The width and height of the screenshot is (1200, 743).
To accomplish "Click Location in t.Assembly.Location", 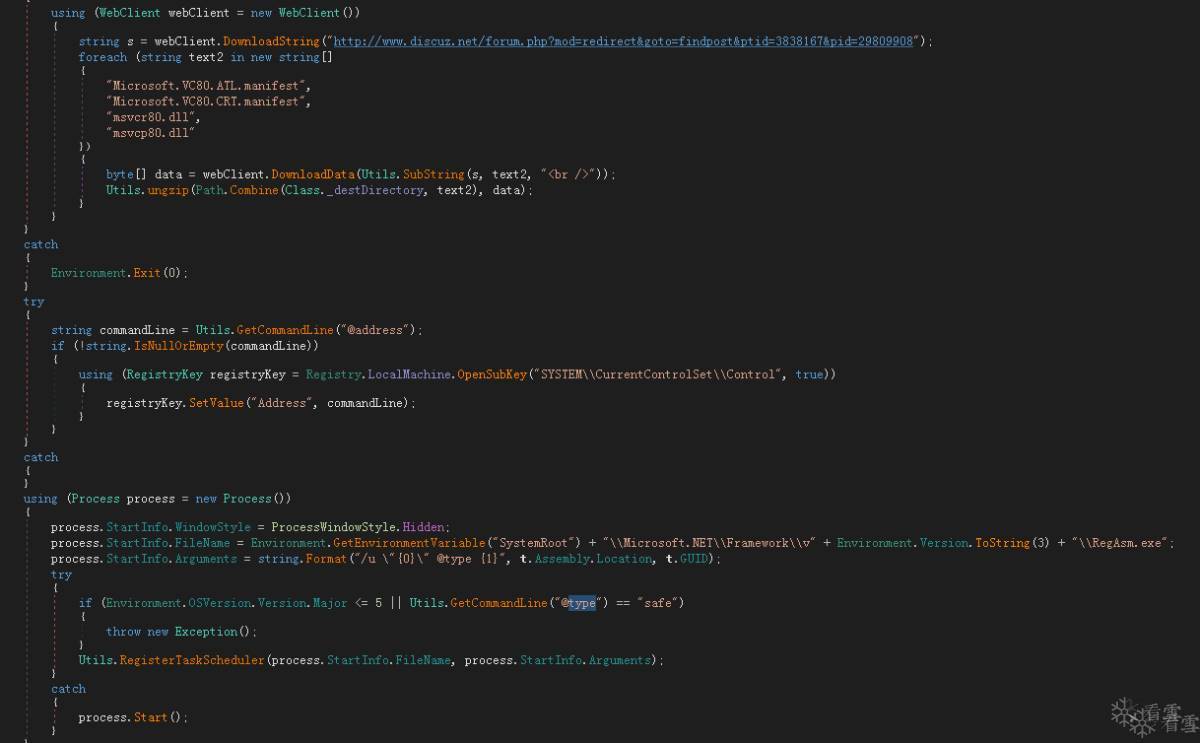I will [624, 559].
